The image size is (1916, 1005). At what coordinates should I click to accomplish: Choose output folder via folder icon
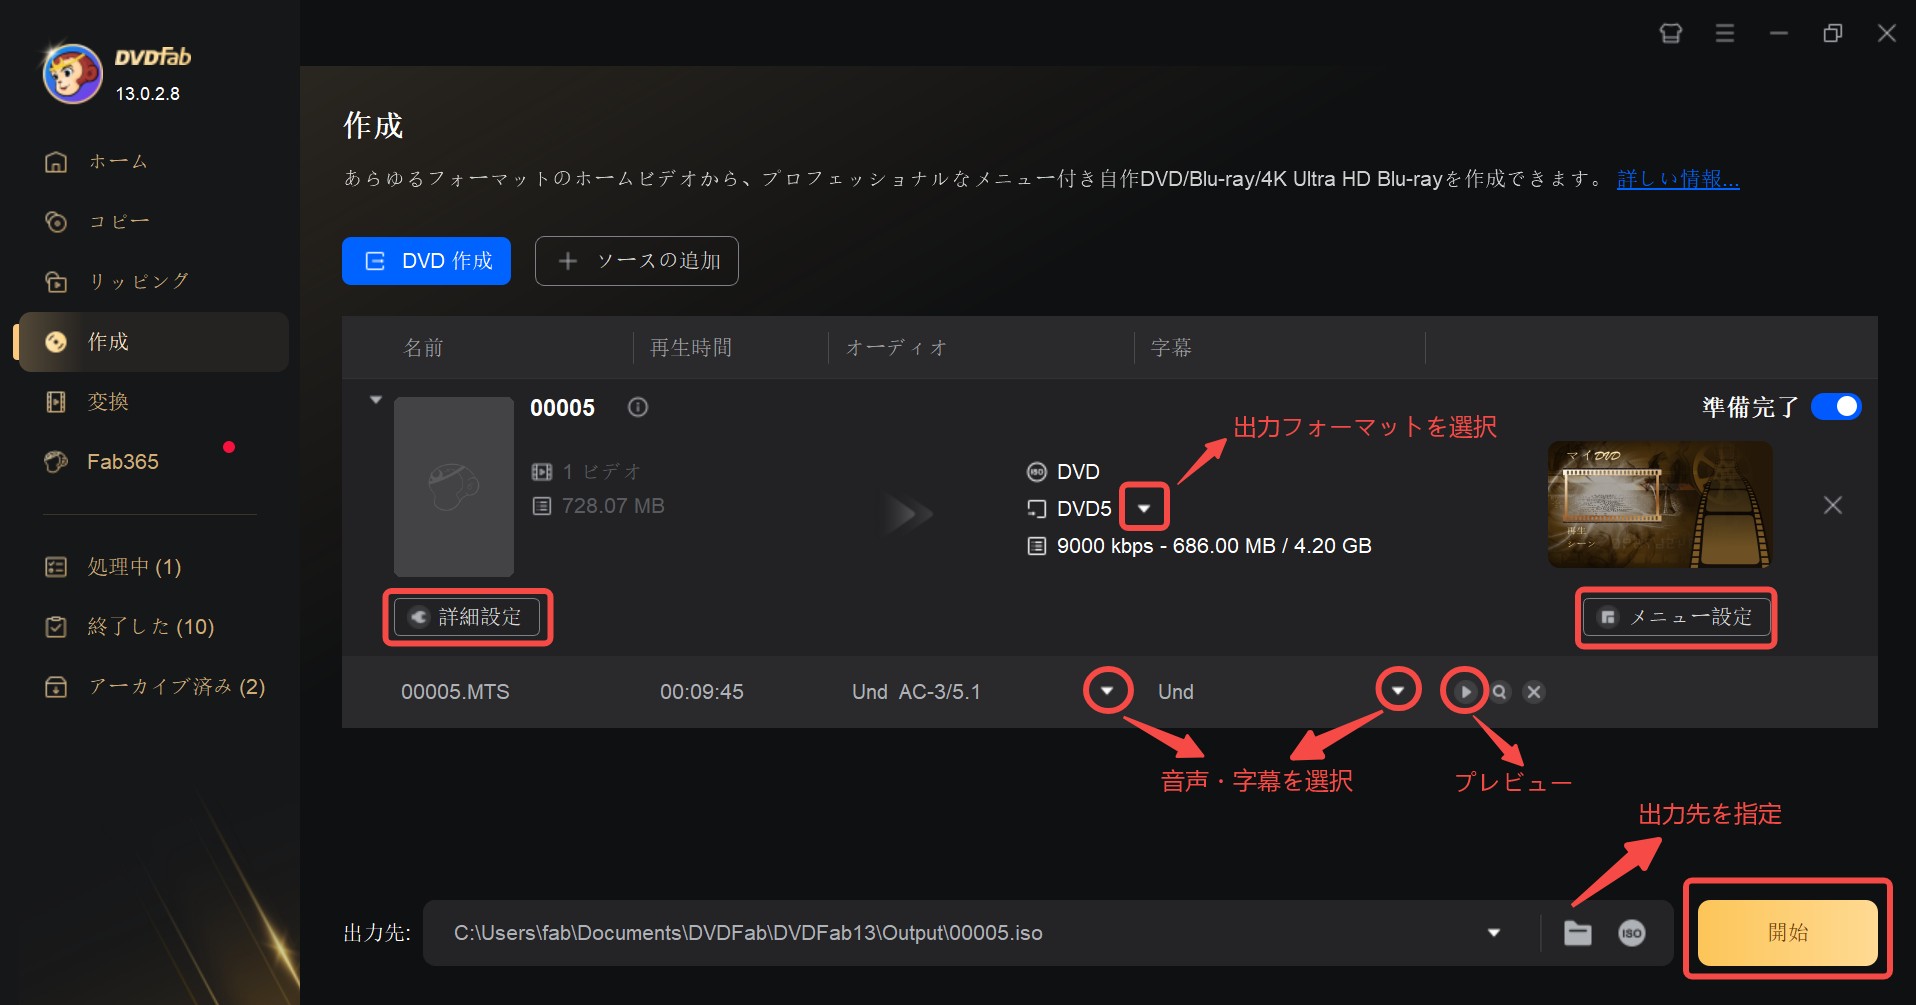(1578, 933)
